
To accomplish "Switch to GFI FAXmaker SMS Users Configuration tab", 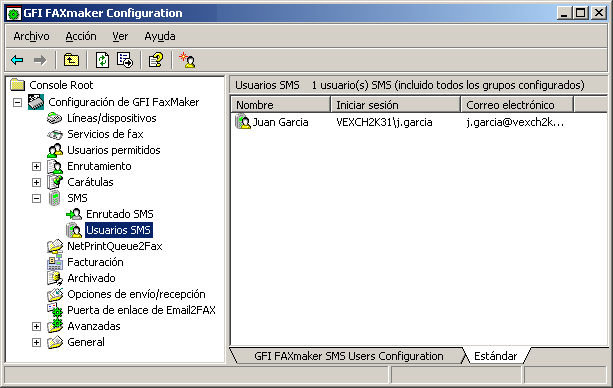I will (349, 356).
